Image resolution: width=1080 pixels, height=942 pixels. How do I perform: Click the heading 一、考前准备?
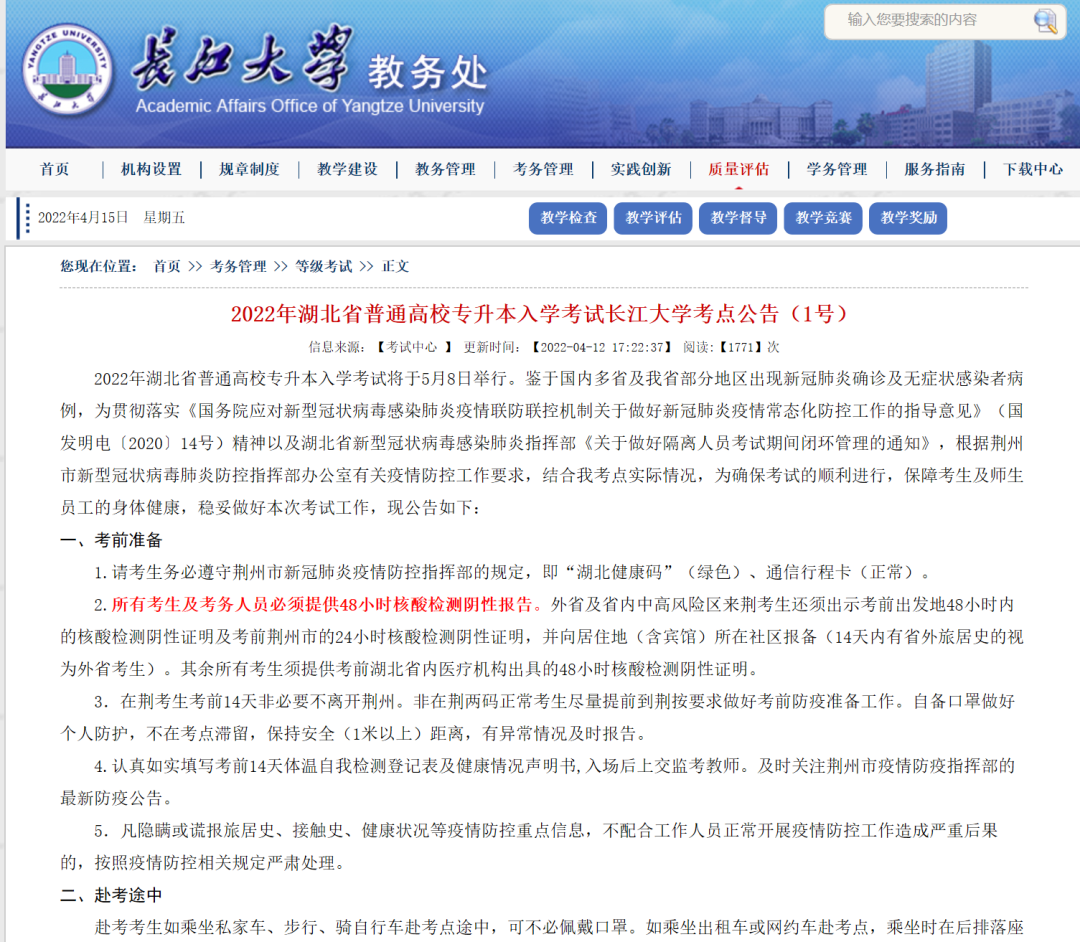(x=111, y=540)
